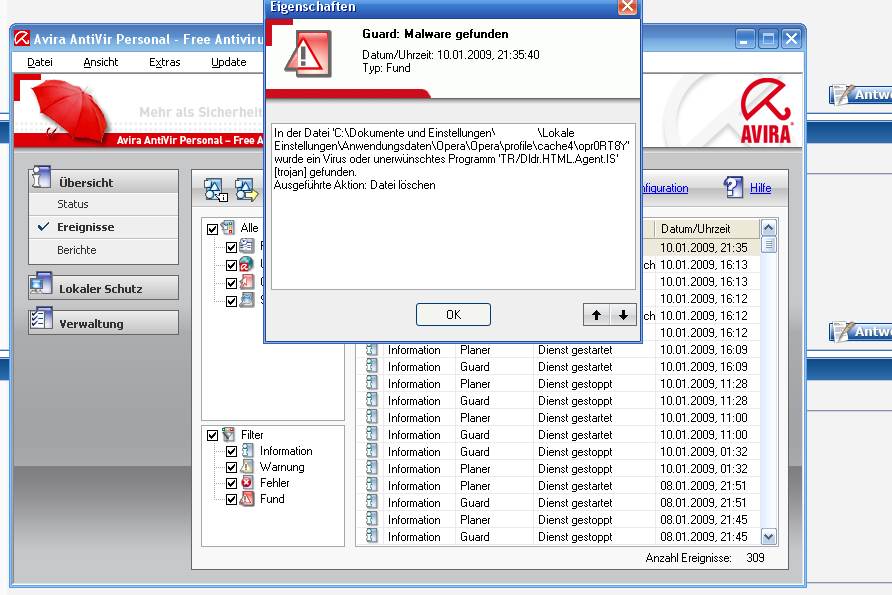Click the previous event up-arrow button

pos(596,315)
